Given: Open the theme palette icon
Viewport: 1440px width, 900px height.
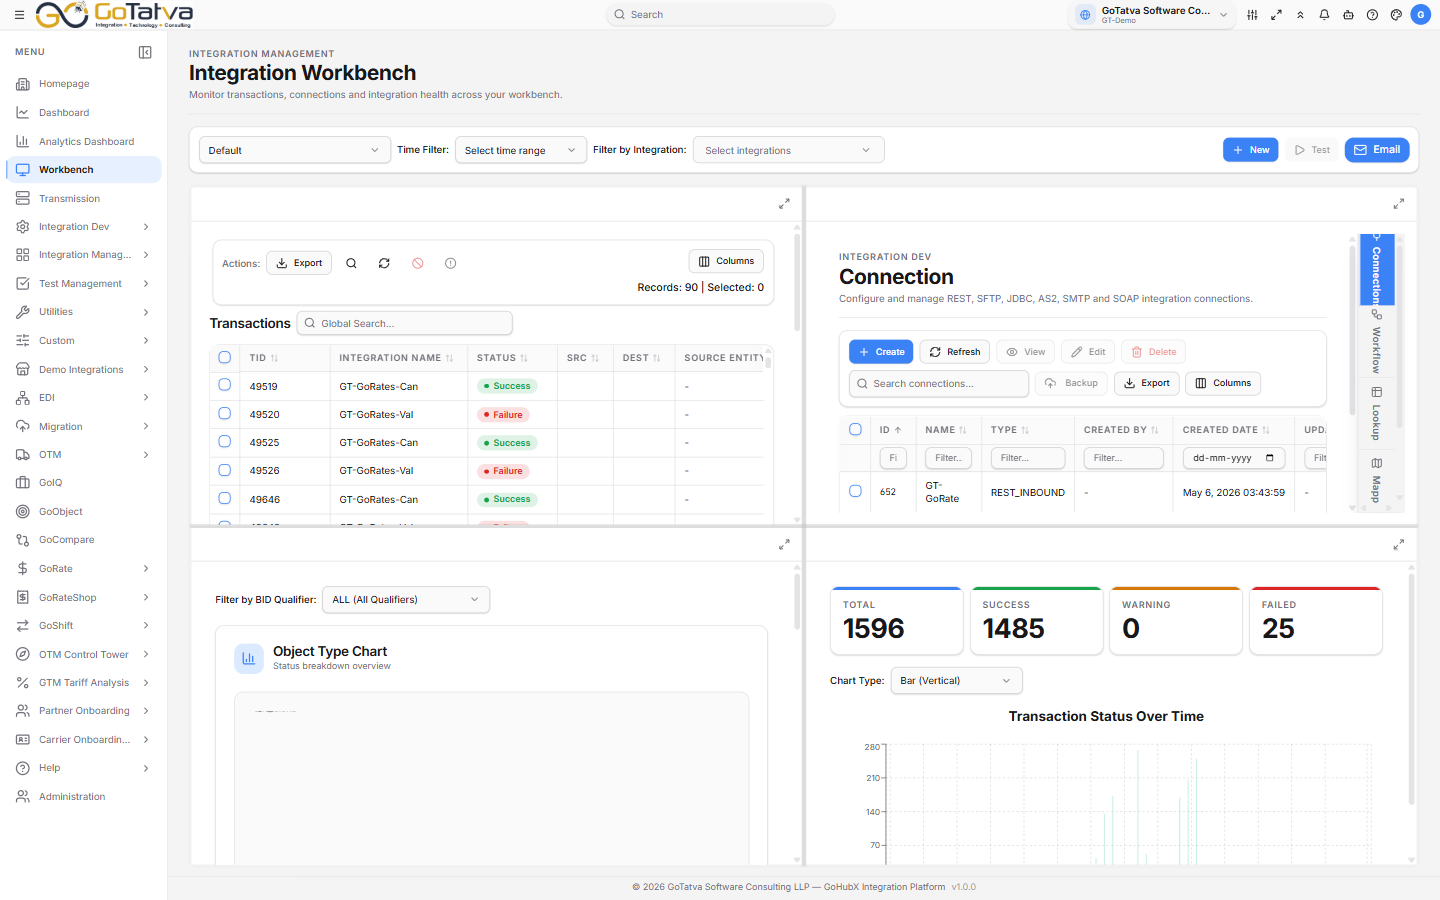Looking at the screenshot, I should click(x=1396, y=15).
